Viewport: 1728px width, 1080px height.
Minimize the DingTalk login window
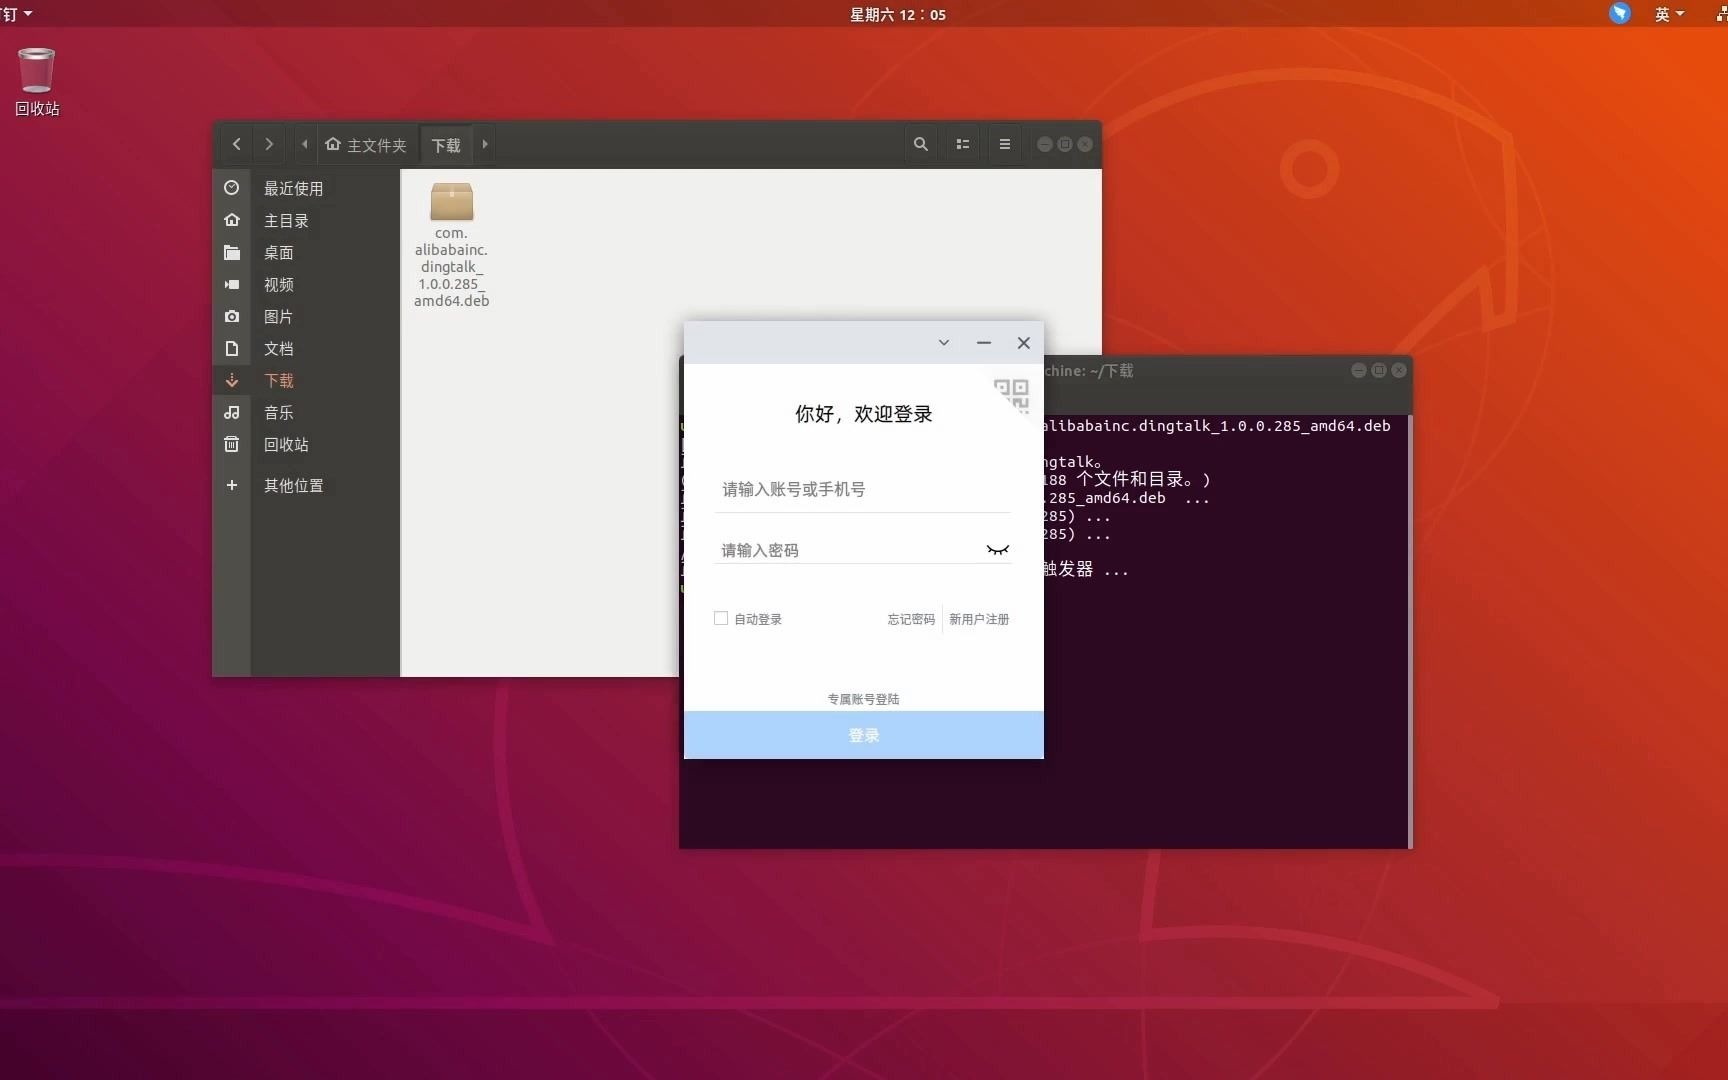984,343
